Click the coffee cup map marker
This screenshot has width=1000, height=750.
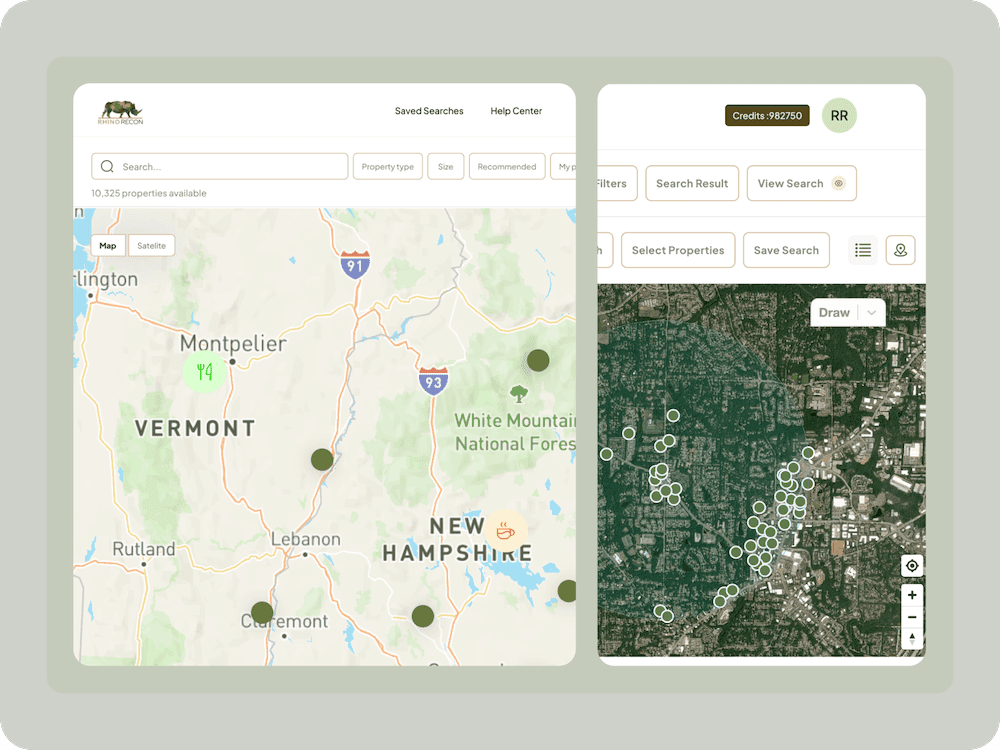click(x=506, y=531)
